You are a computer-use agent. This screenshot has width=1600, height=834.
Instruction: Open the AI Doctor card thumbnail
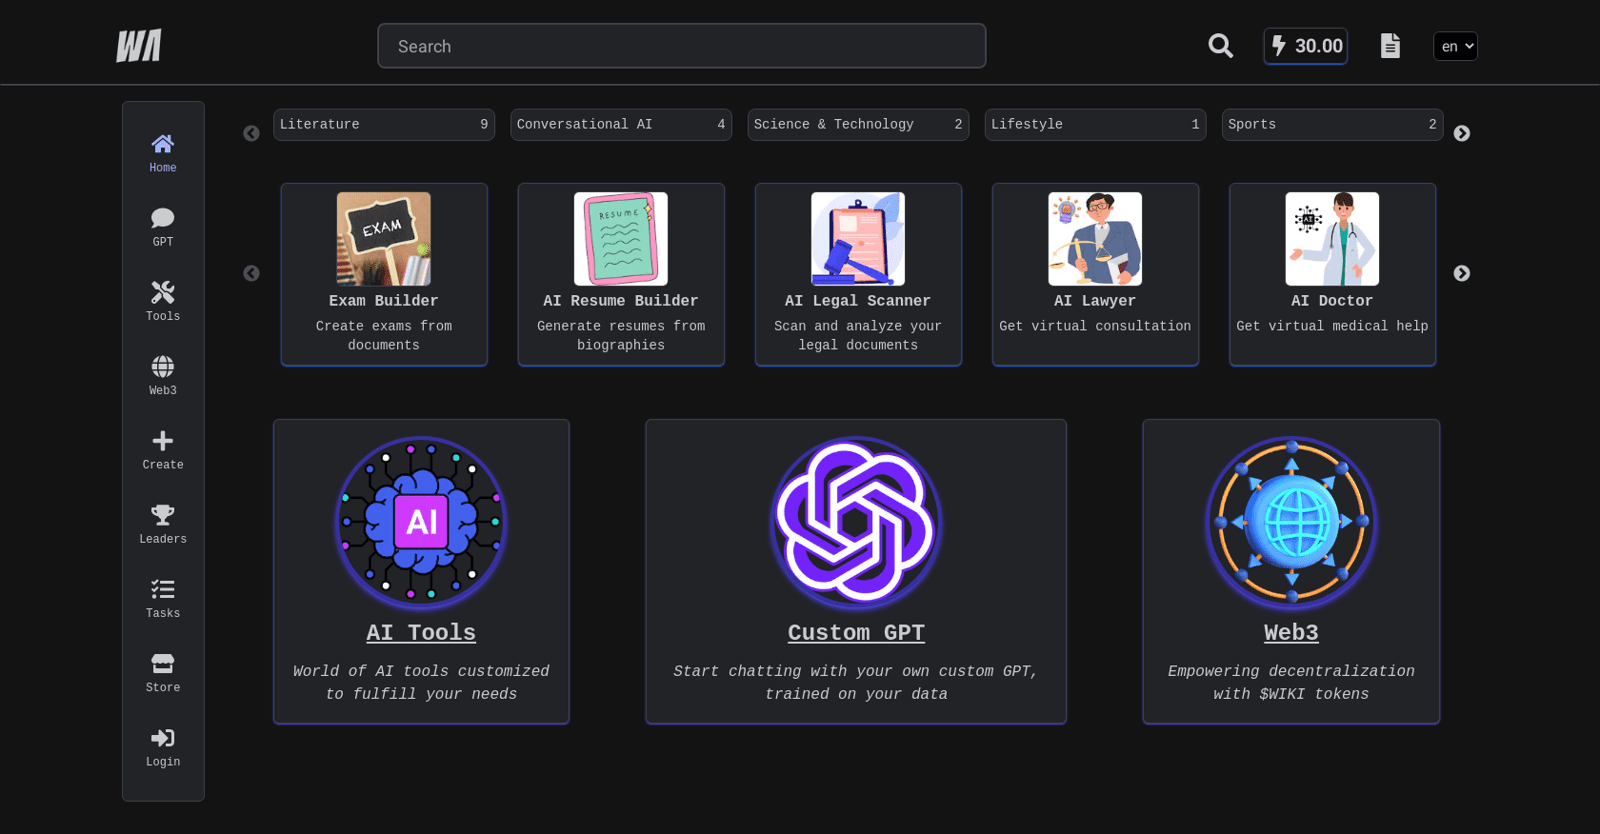point(1332,239)
